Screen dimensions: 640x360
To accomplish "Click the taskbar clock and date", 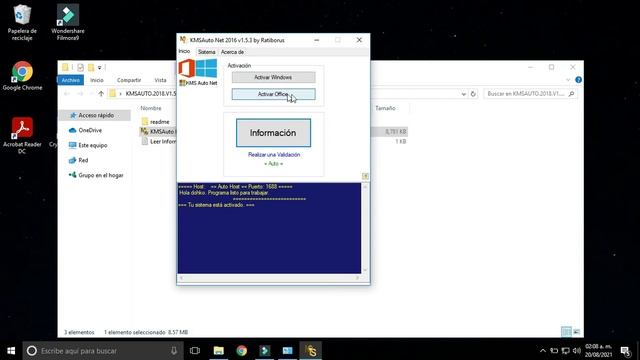I will (598, 351).
